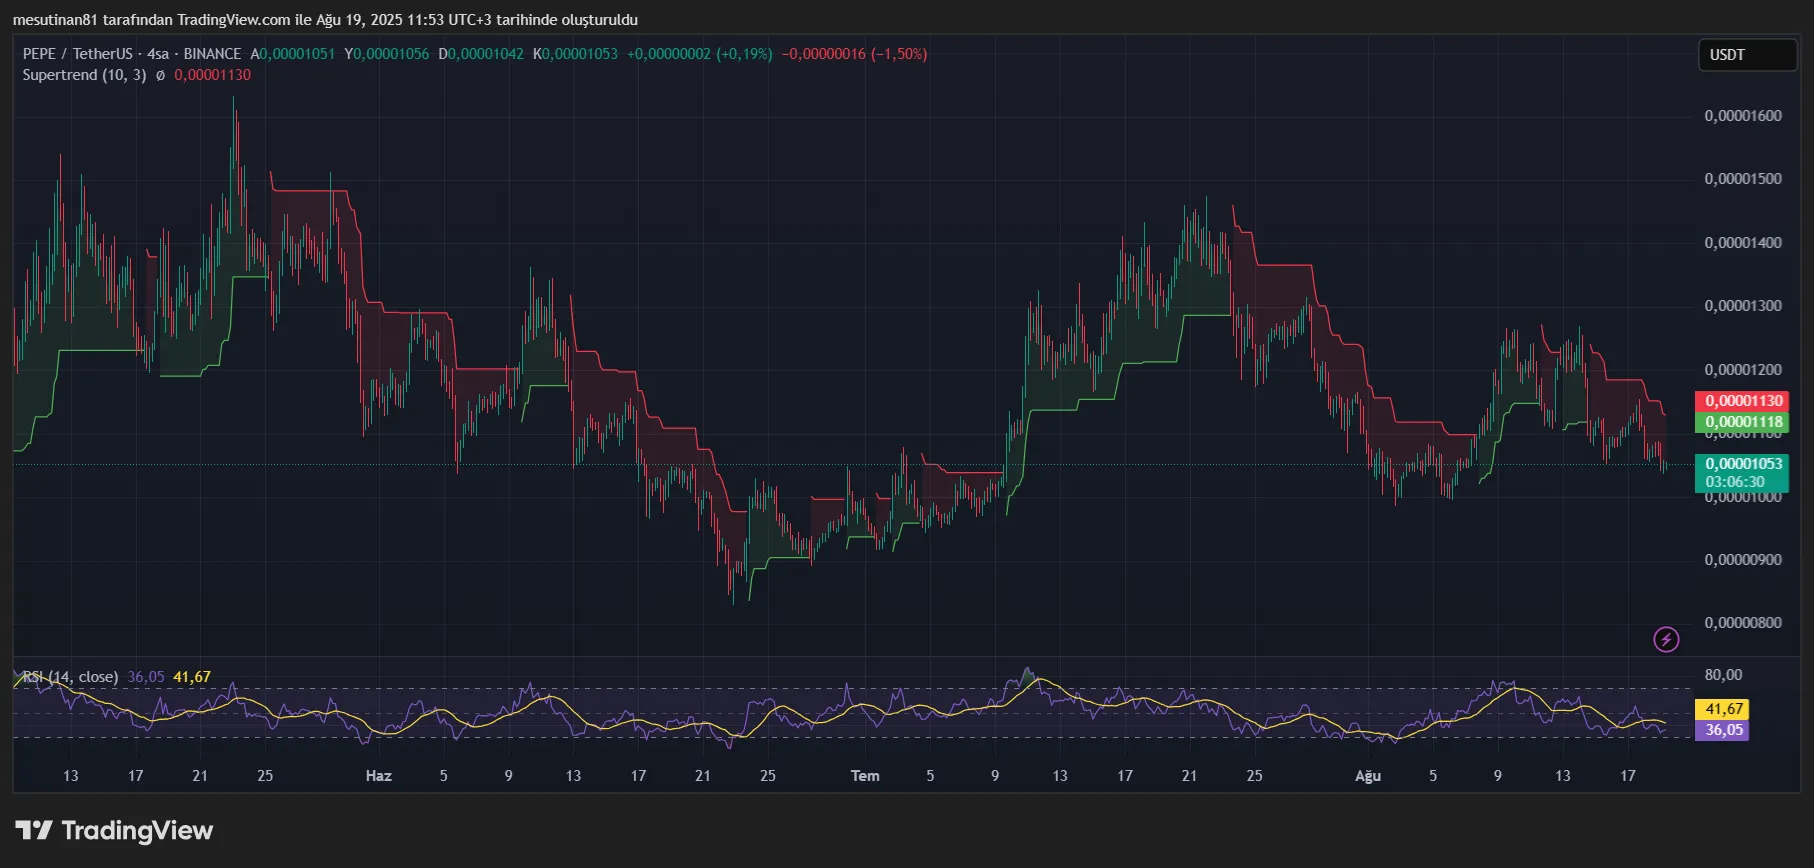Click the RSI 36,05 value in legend

click(x=146, y=677)
